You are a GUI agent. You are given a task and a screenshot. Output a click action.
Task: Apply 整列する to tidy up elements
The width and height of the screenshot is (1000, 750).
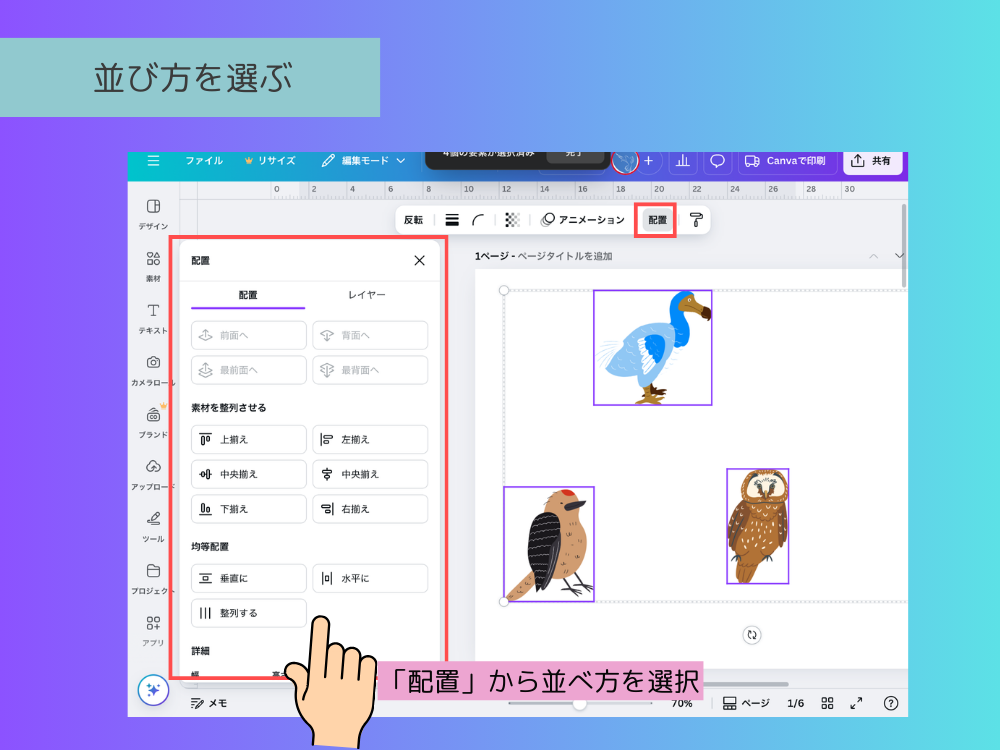click(248, 613)
